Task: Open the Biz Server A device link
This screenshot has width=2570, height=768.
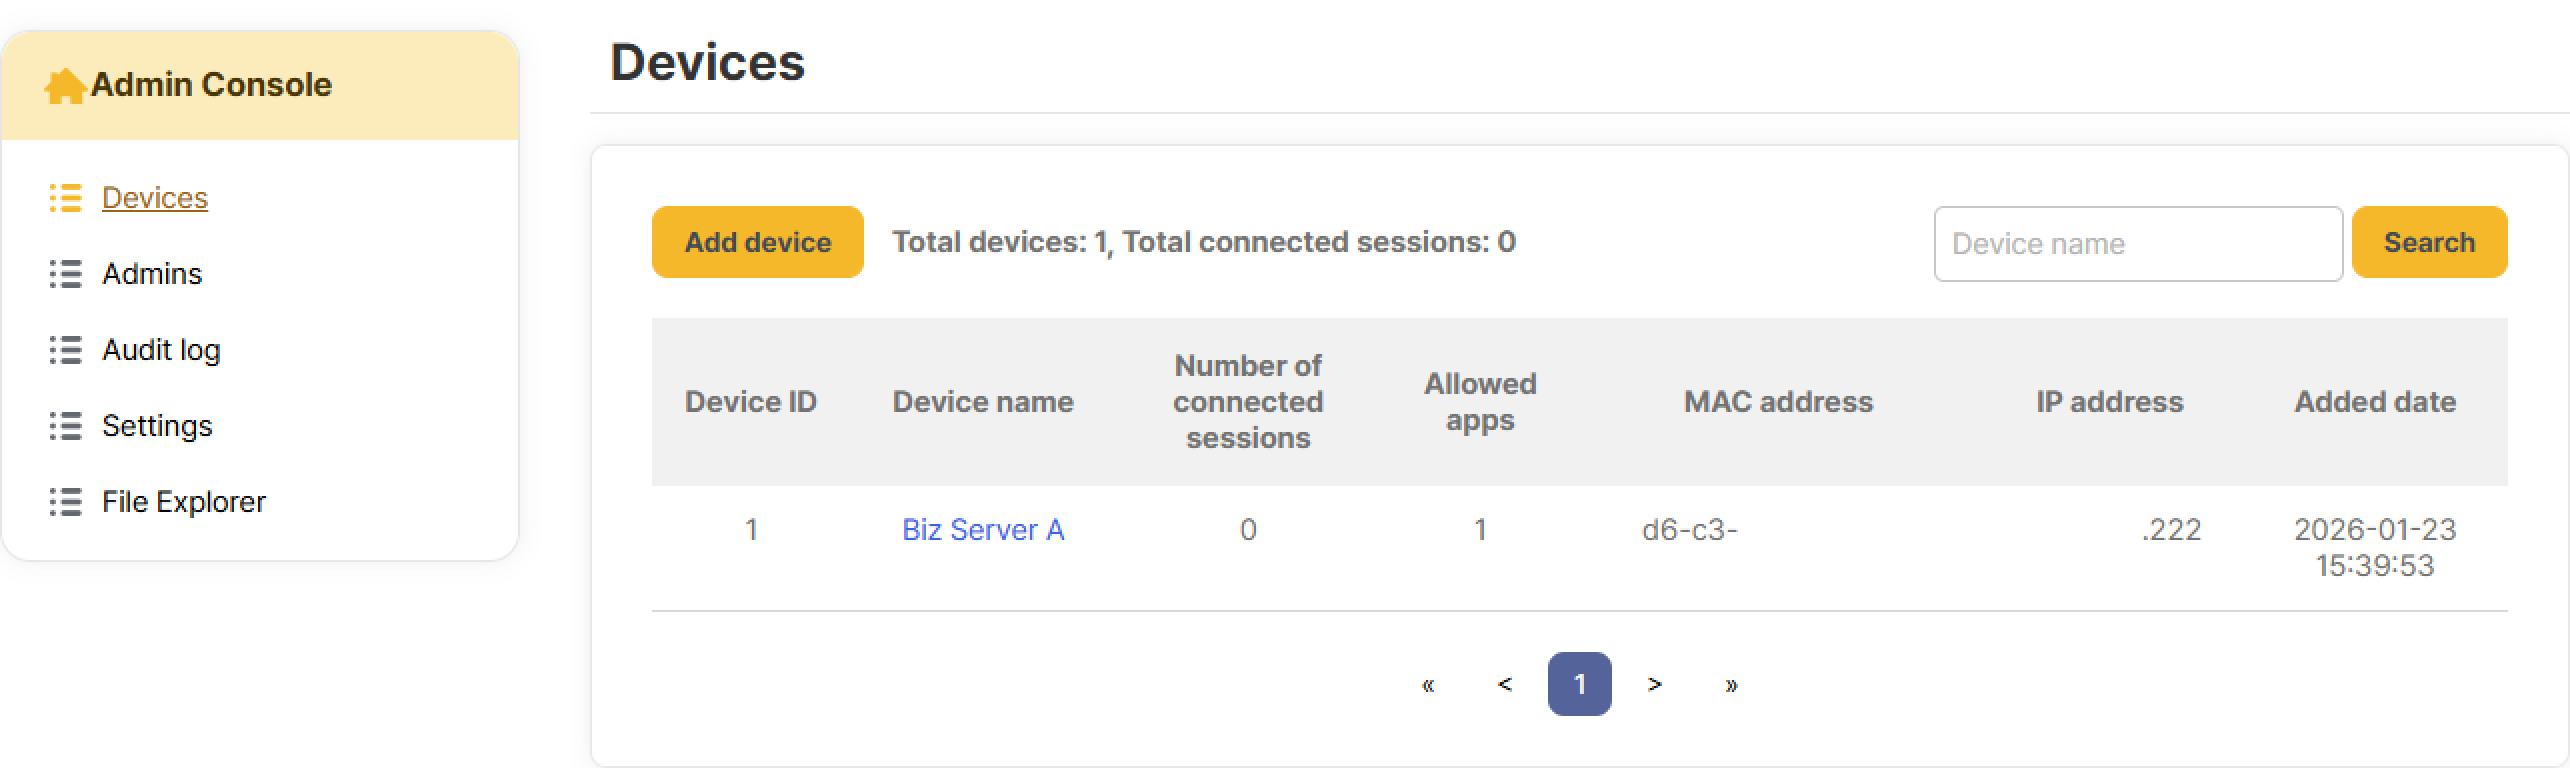Action: coord(983,530)
